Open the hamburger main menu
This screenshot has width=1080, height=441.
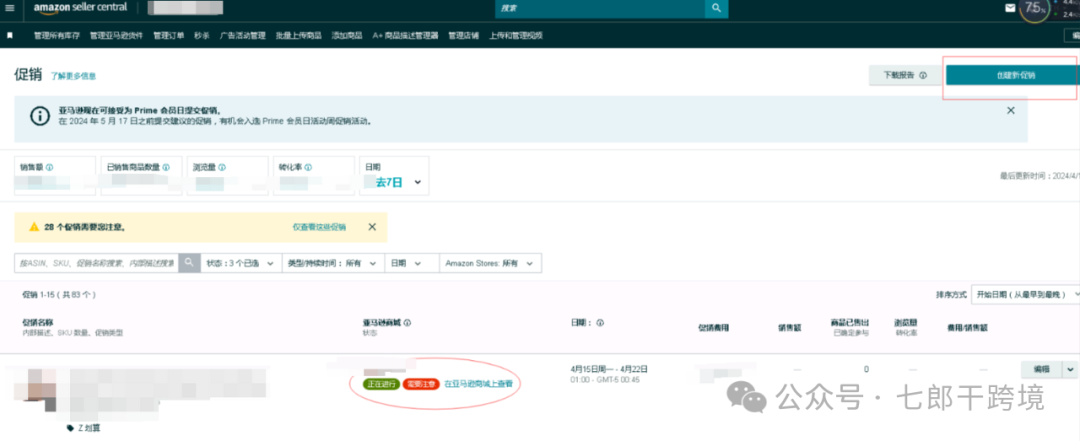tap(10, 8)
